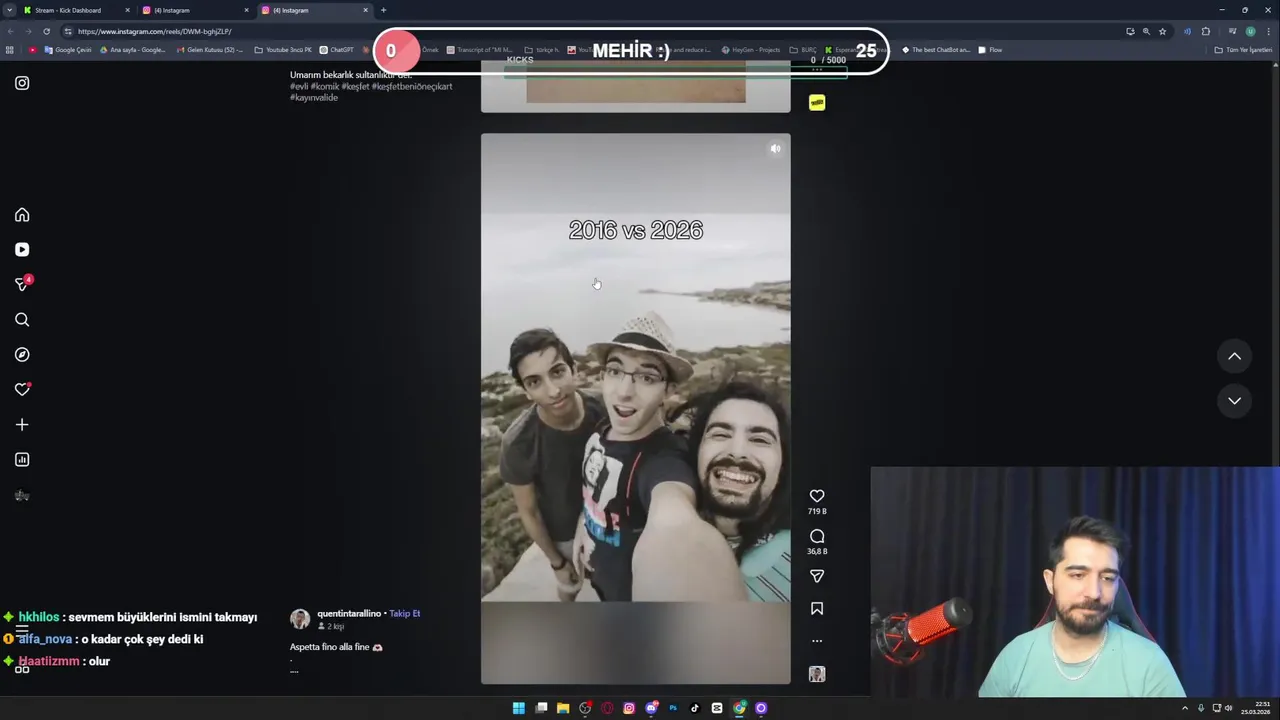Viewport: 1280px width, 720px height.
Task: Open the Extensions puzzle icon
Action: (1206, 31)
